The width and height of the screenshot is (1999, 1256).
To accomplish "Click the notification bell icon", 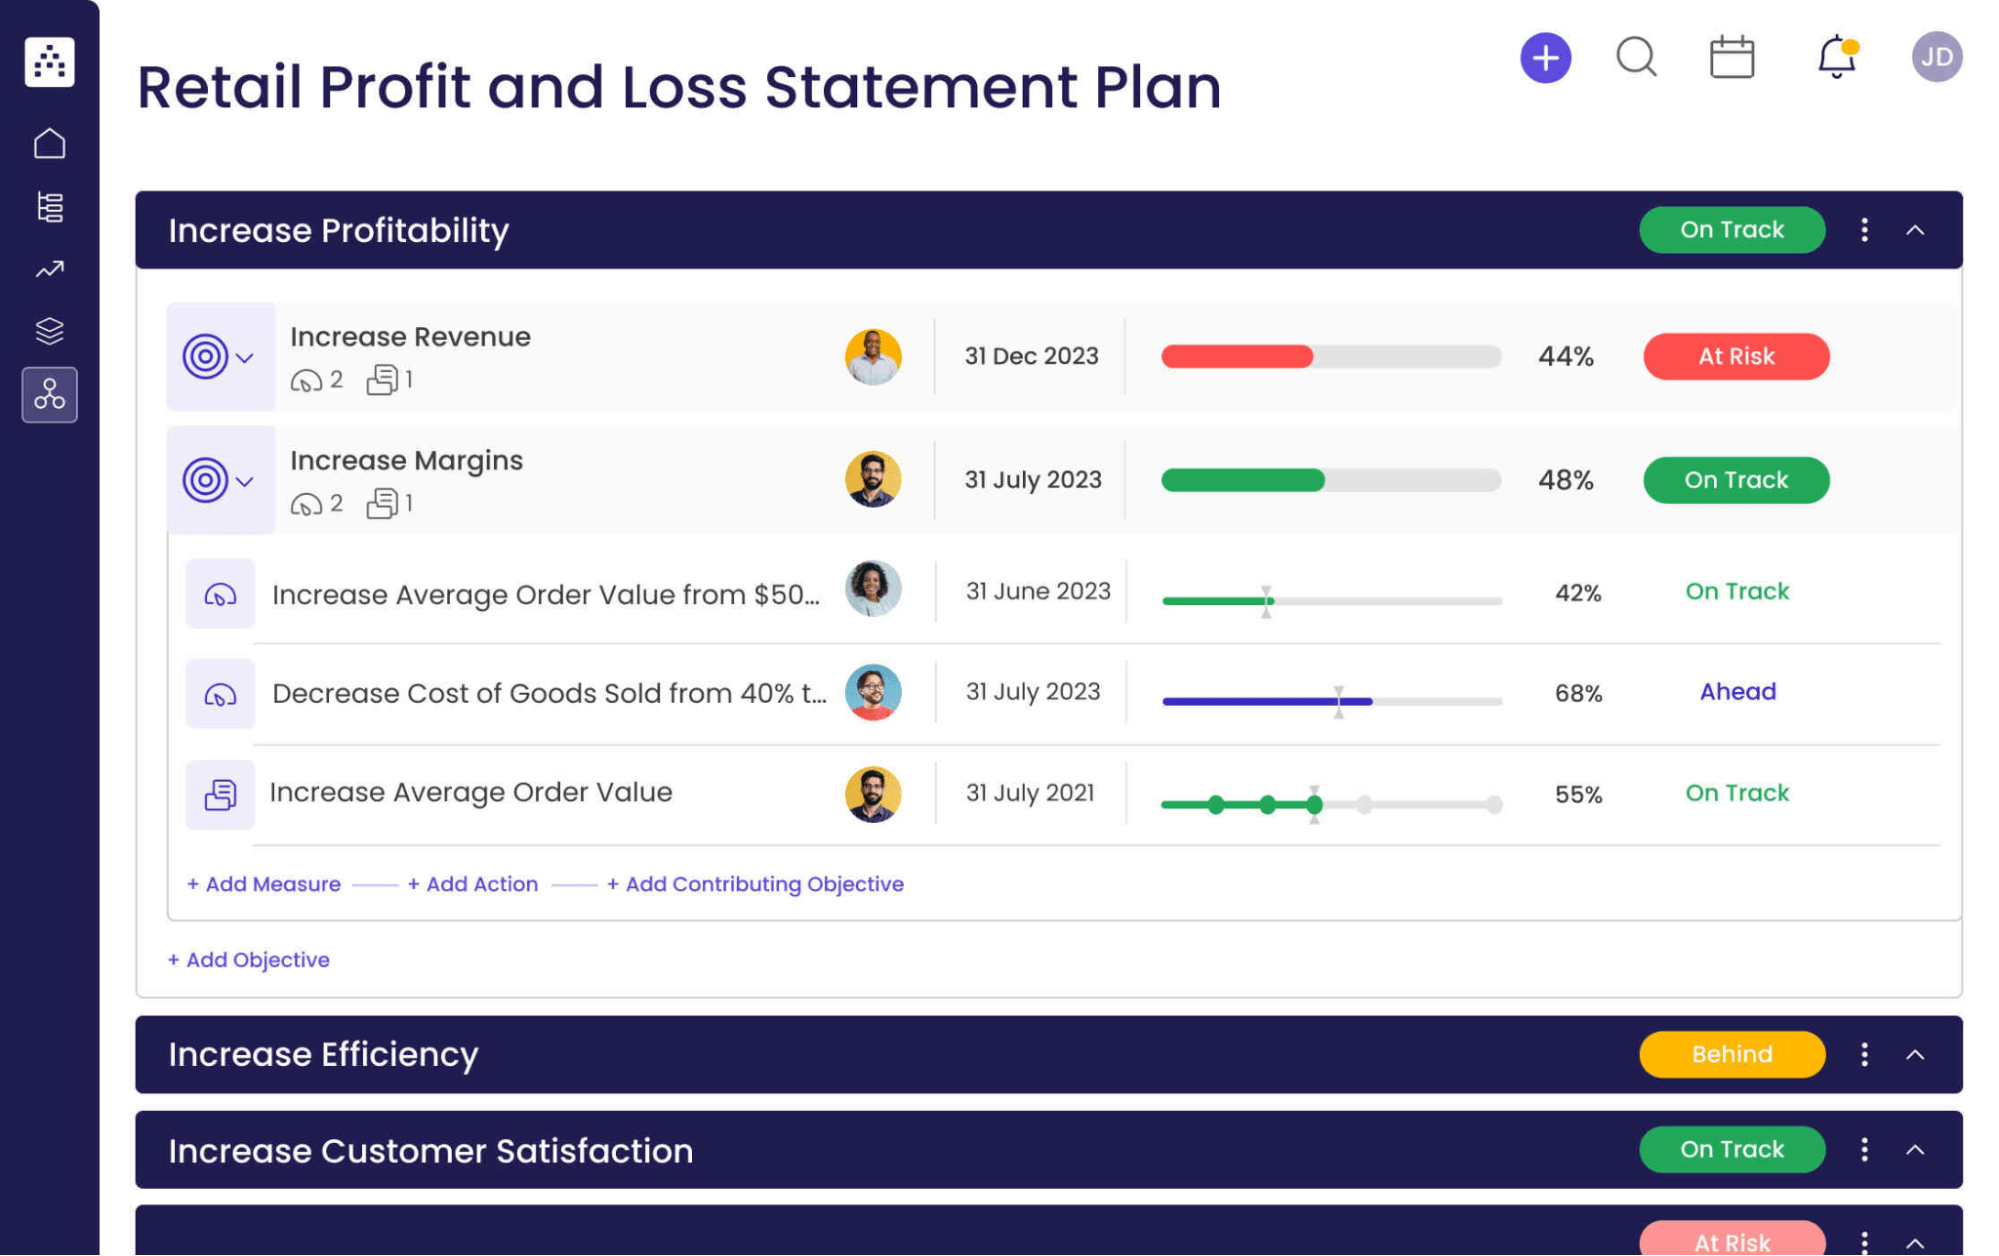I will [1836, 58].
